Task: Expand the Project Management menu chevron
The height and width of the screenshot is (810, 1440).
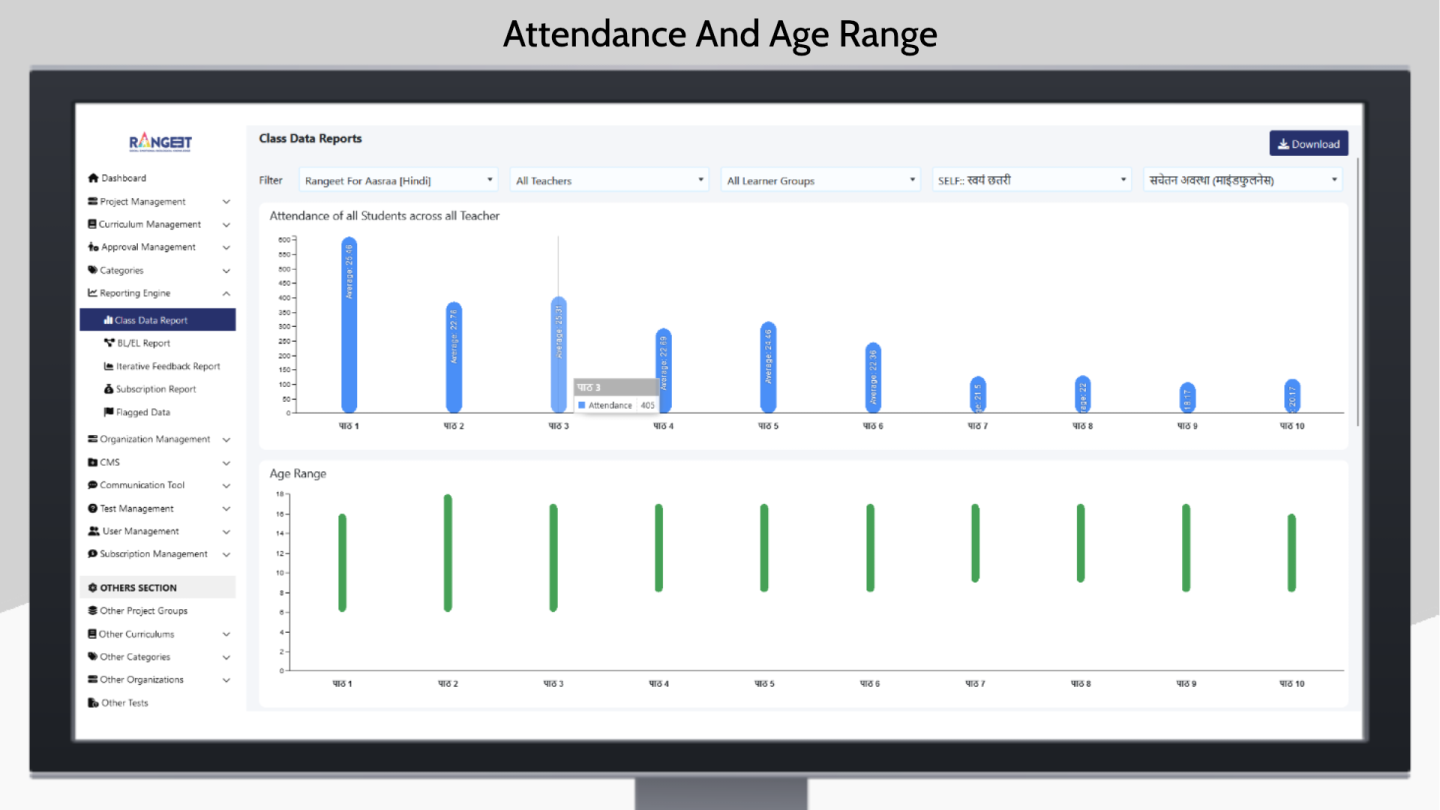Action: (x=226, y=202)
